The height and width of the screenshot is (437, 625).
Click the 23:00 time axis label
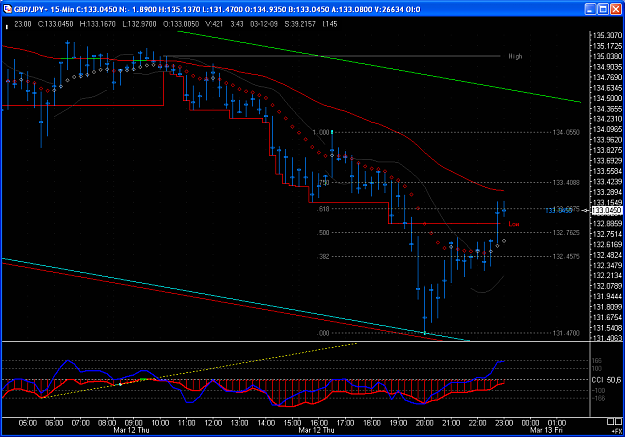click(x=504, y=423)
